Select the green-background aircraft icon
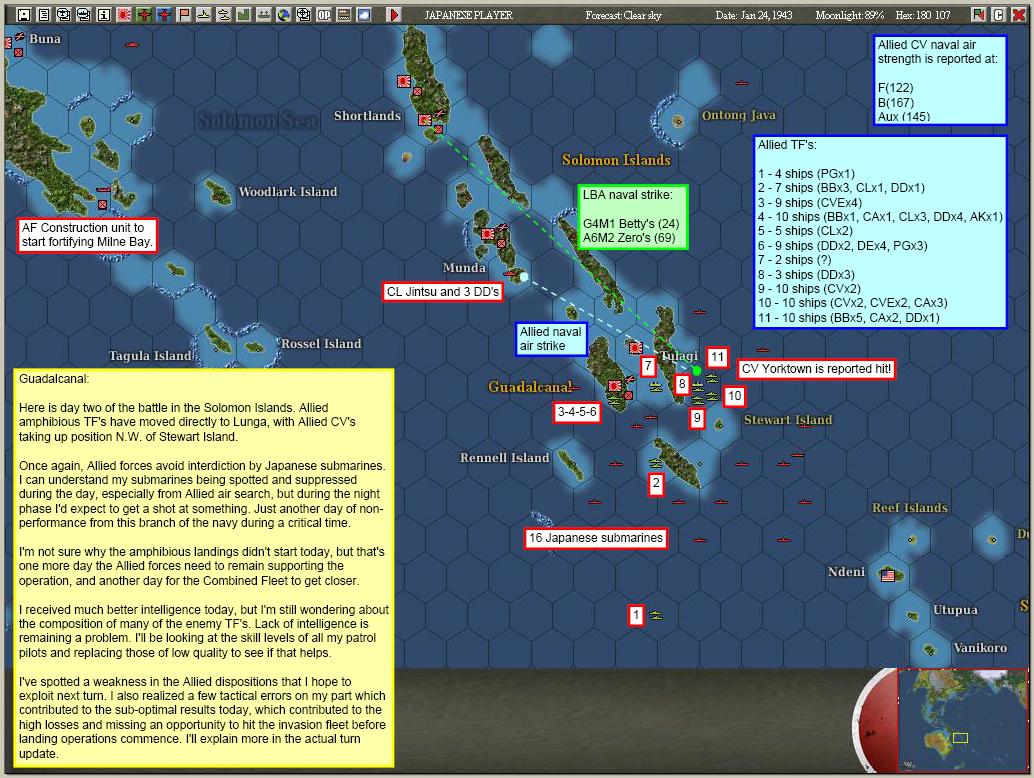The height and width of the screenshot is (778, 1034). pyautogui.click(x=144, y=15)
